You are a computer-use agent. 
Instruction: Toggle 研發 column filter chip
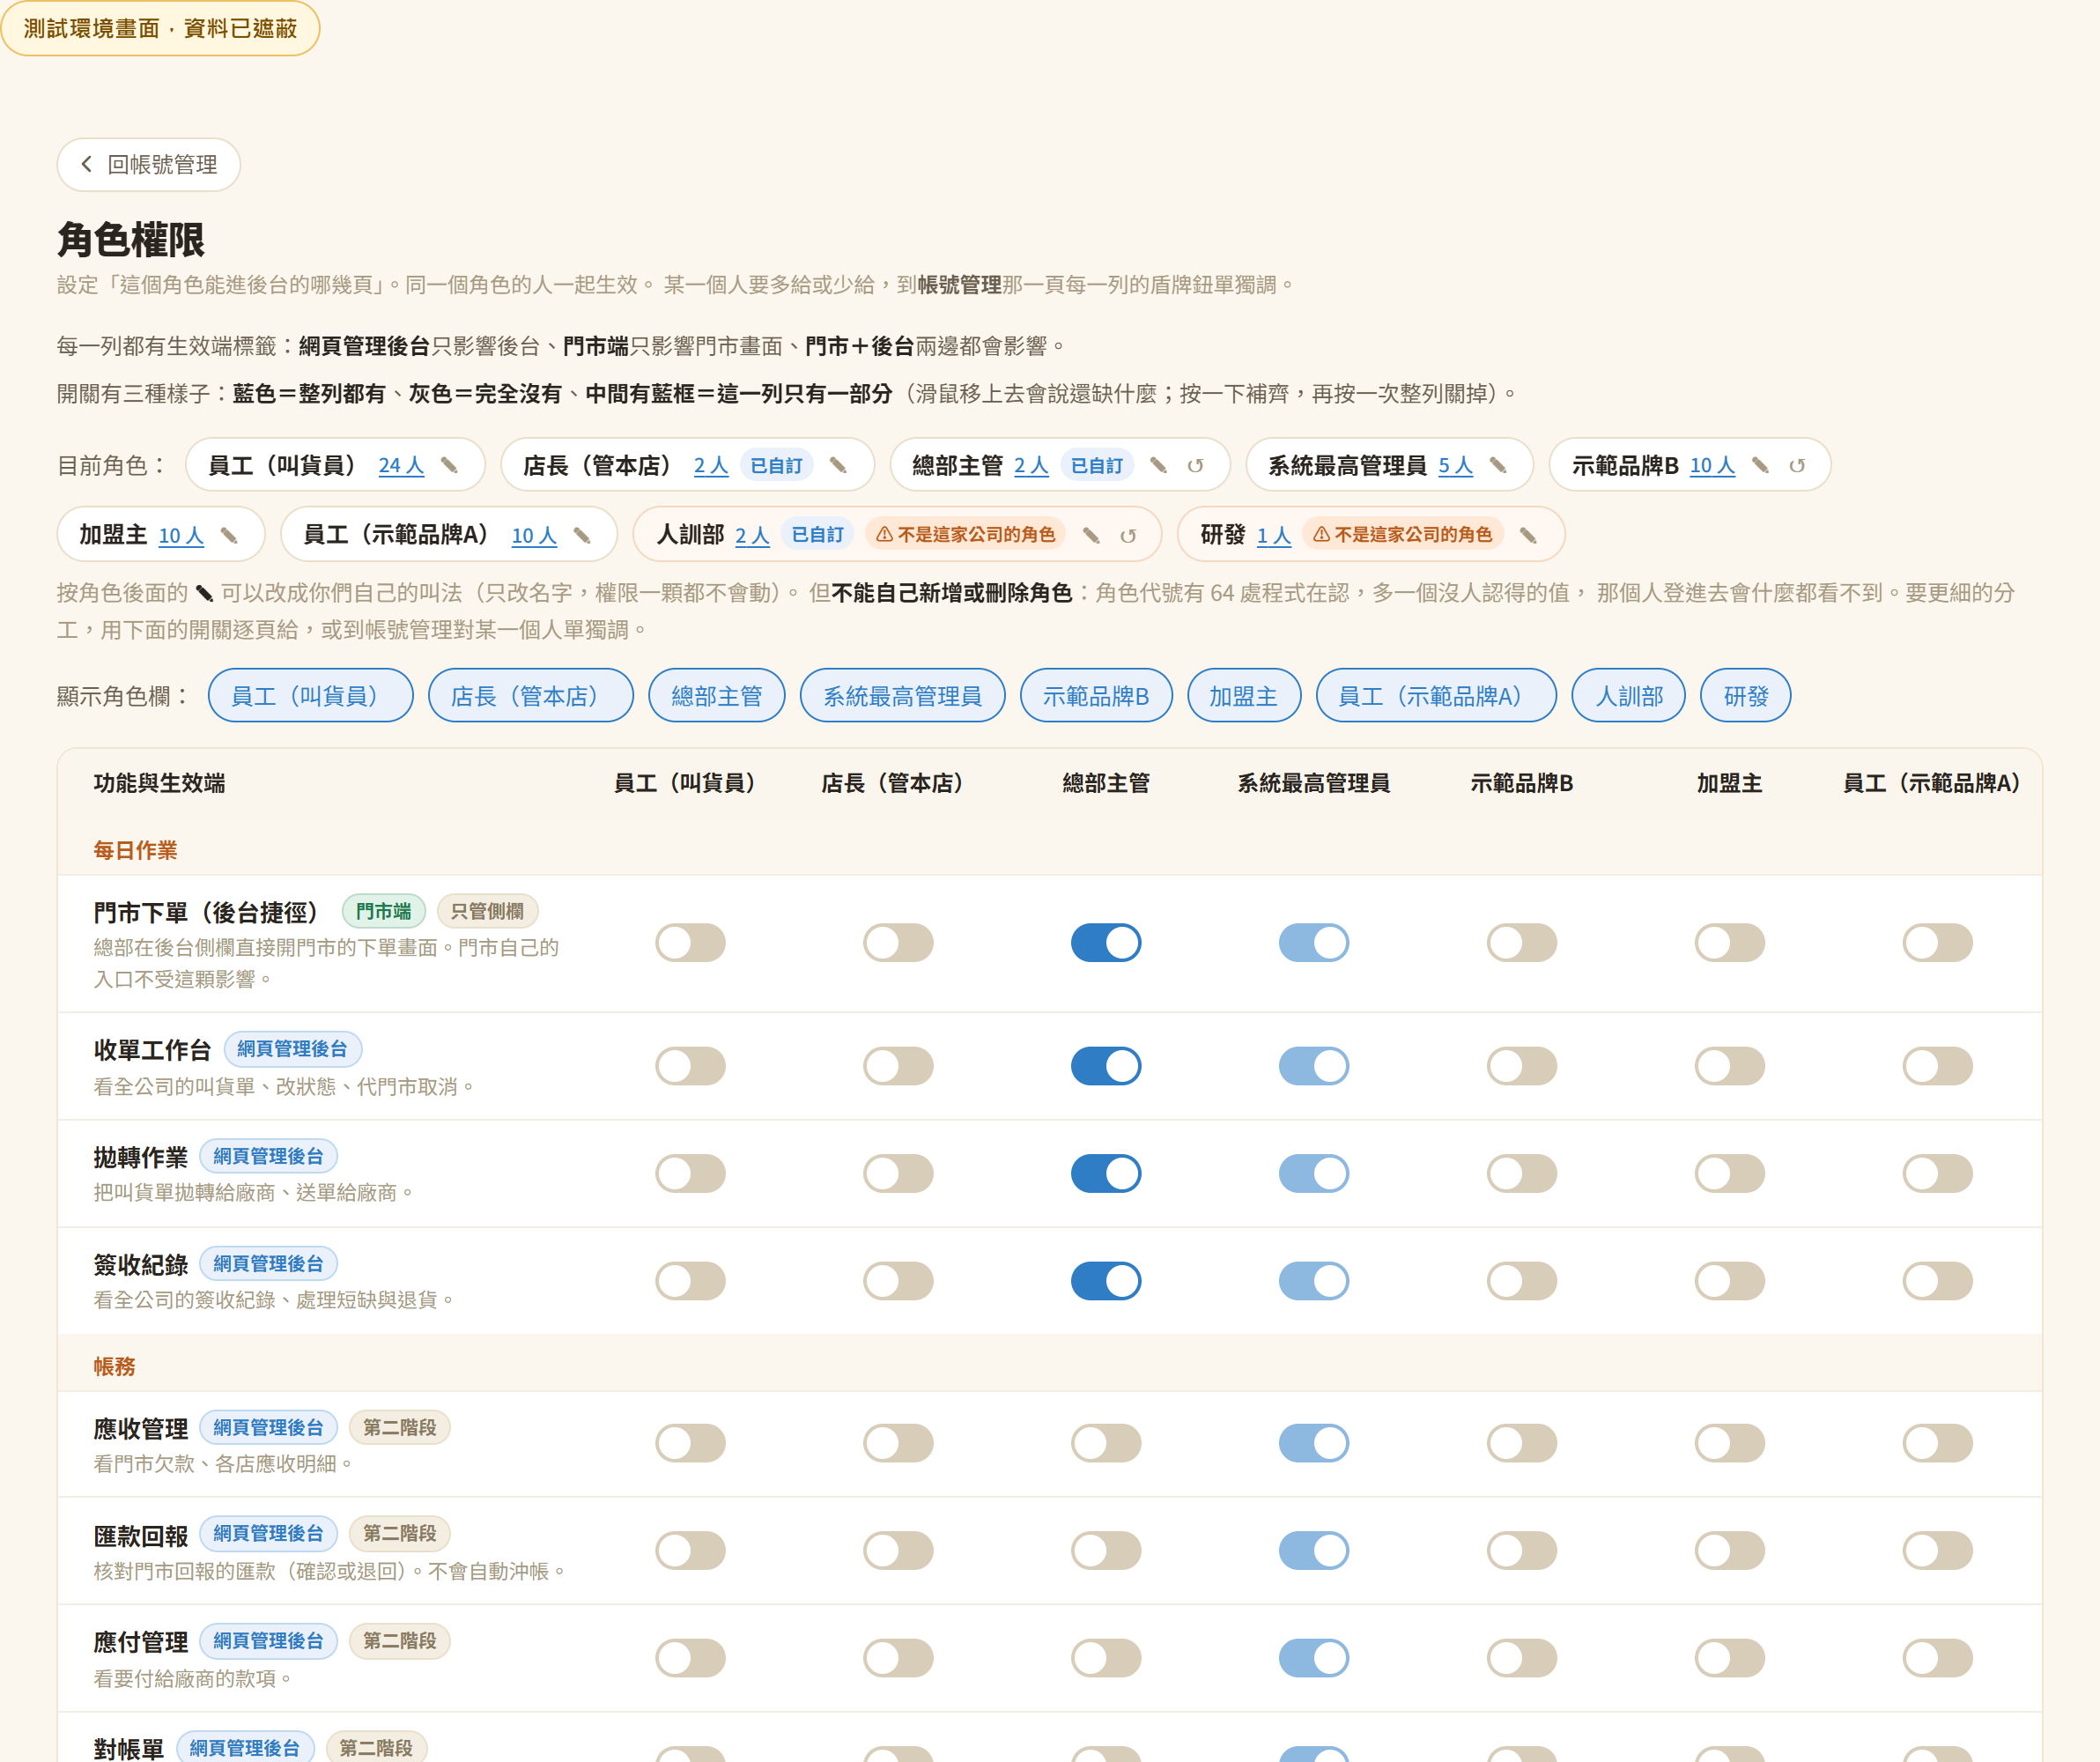[1746, 695]
